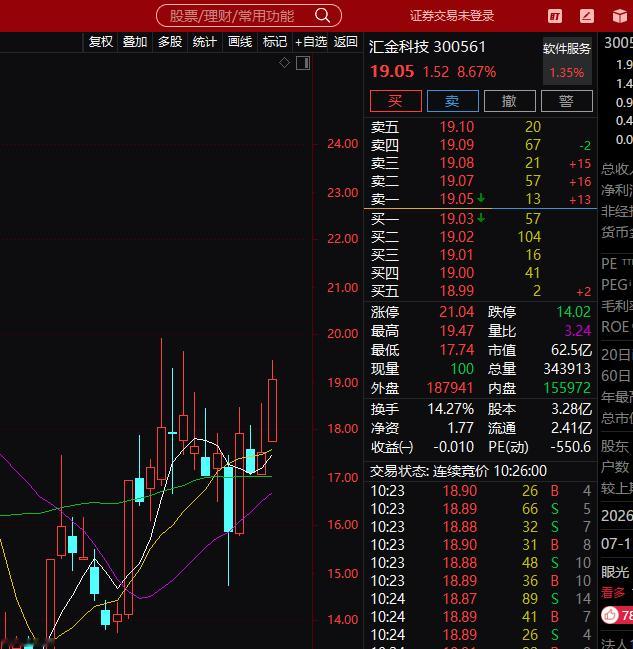Click 量比 value 3.24

click(578, 331)
